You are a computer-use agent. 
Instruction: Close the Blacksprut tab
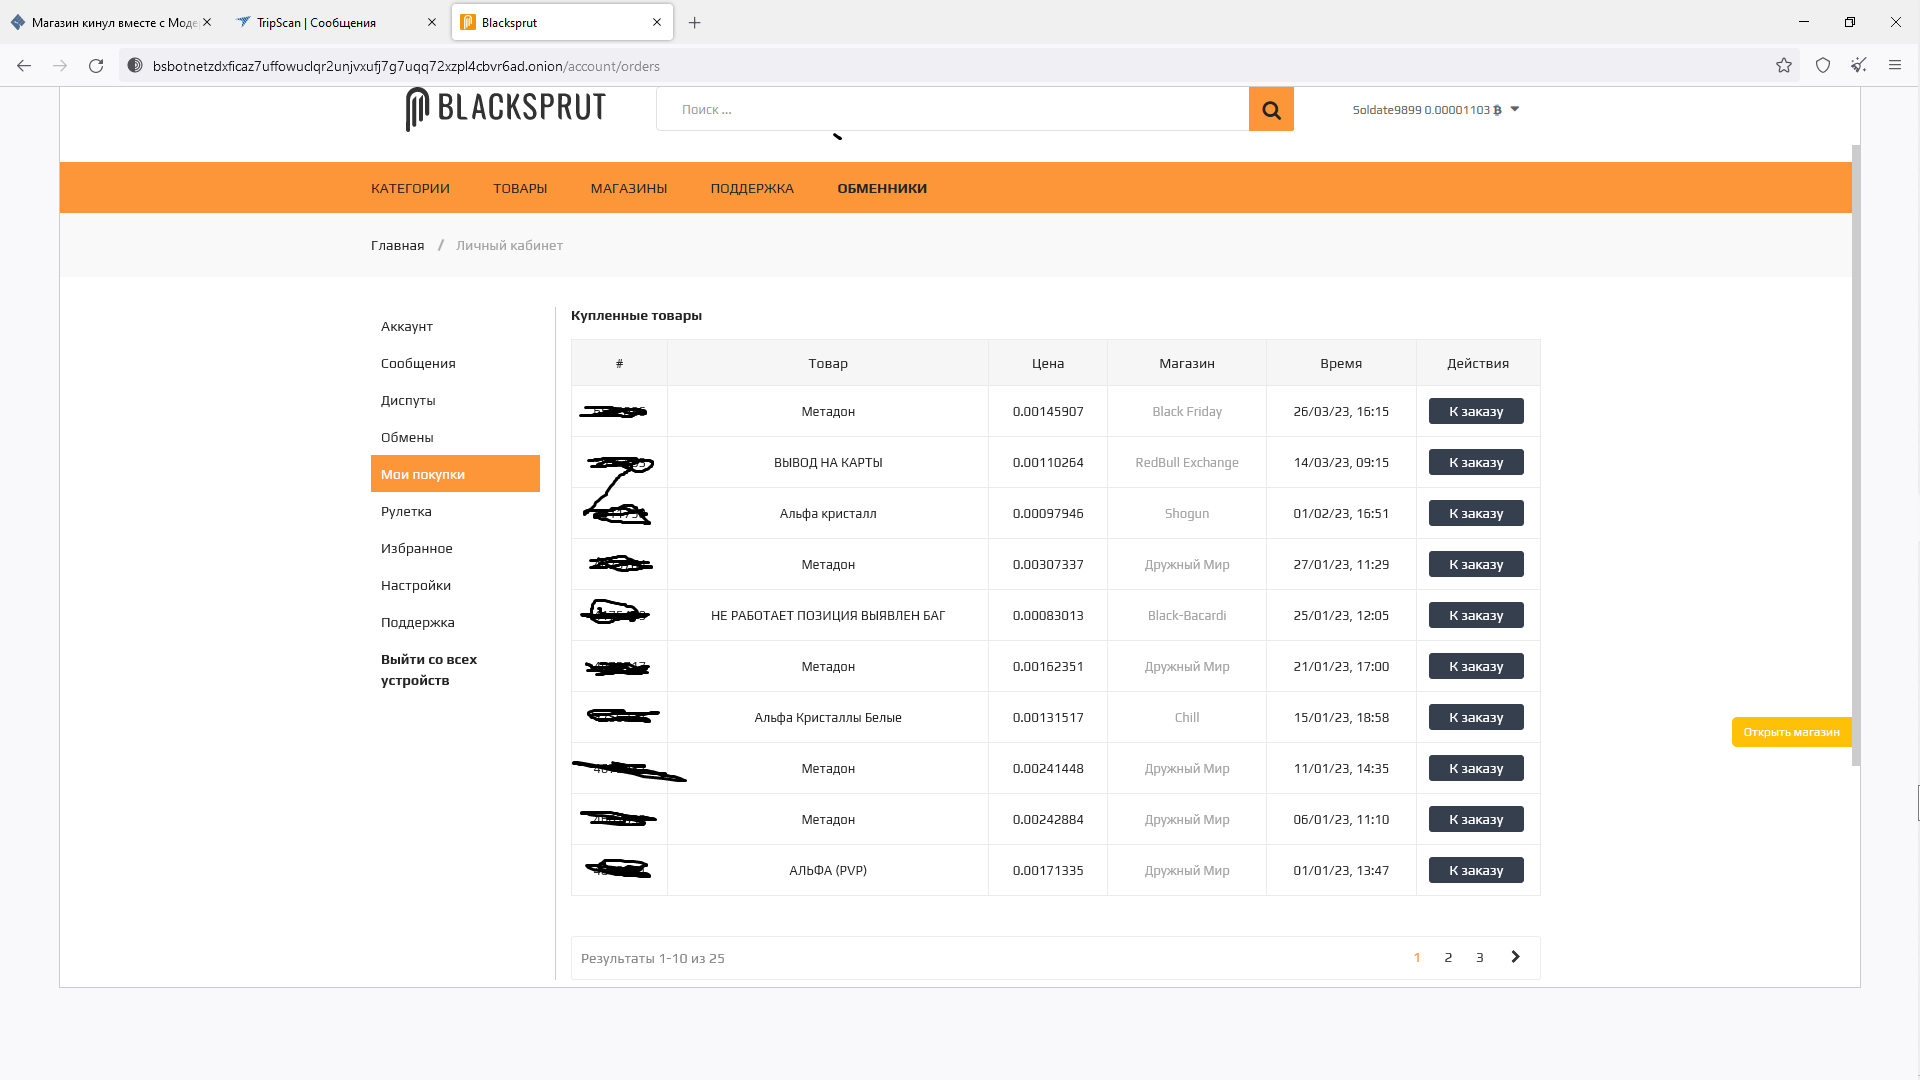click(x=657, y=22)
